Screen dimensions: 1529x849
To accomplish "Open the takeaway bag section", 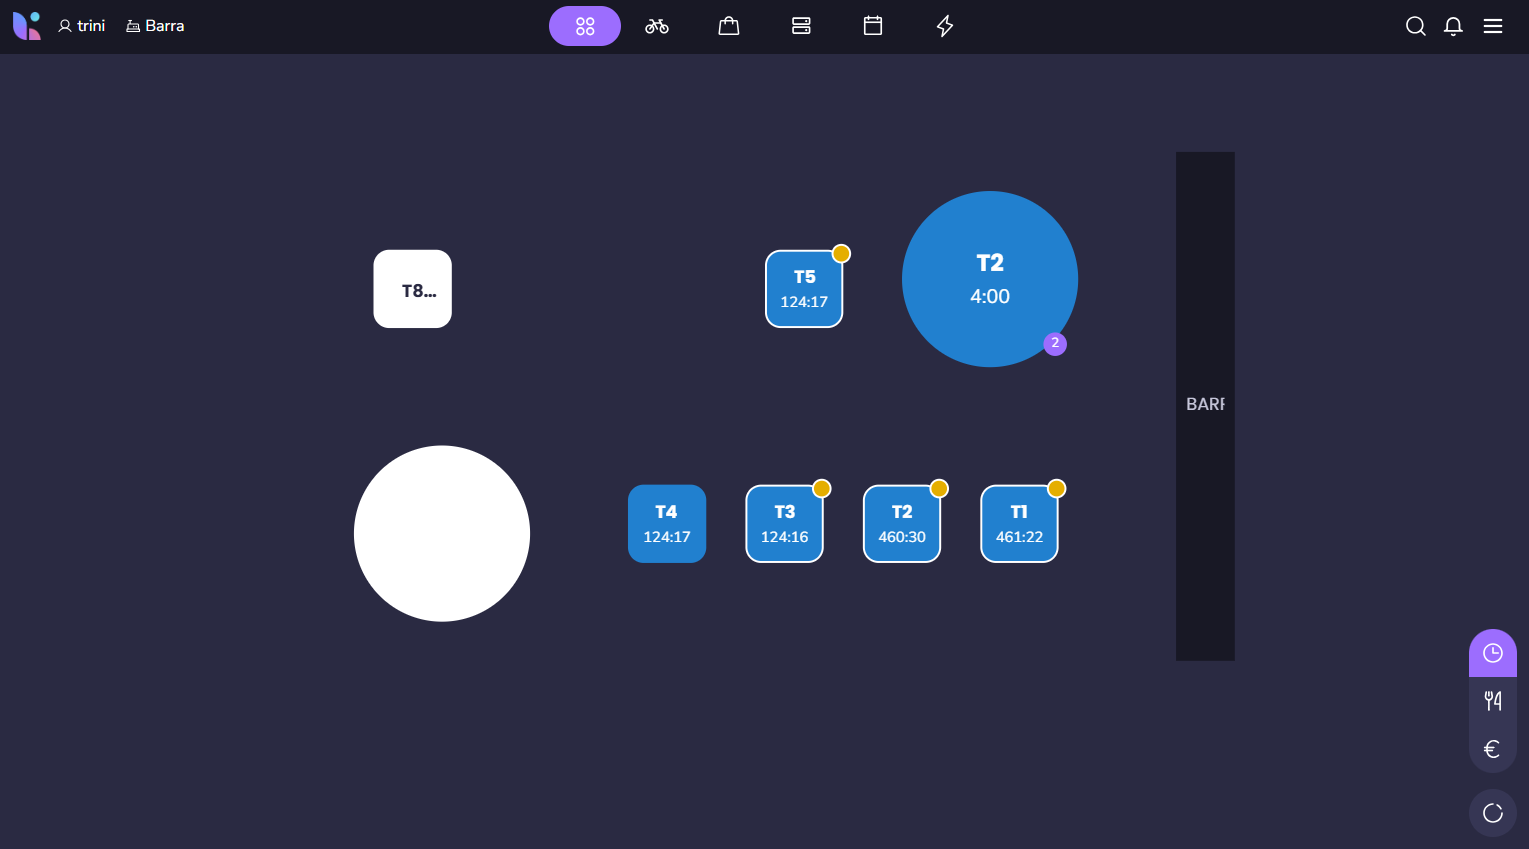I will 729,26.
